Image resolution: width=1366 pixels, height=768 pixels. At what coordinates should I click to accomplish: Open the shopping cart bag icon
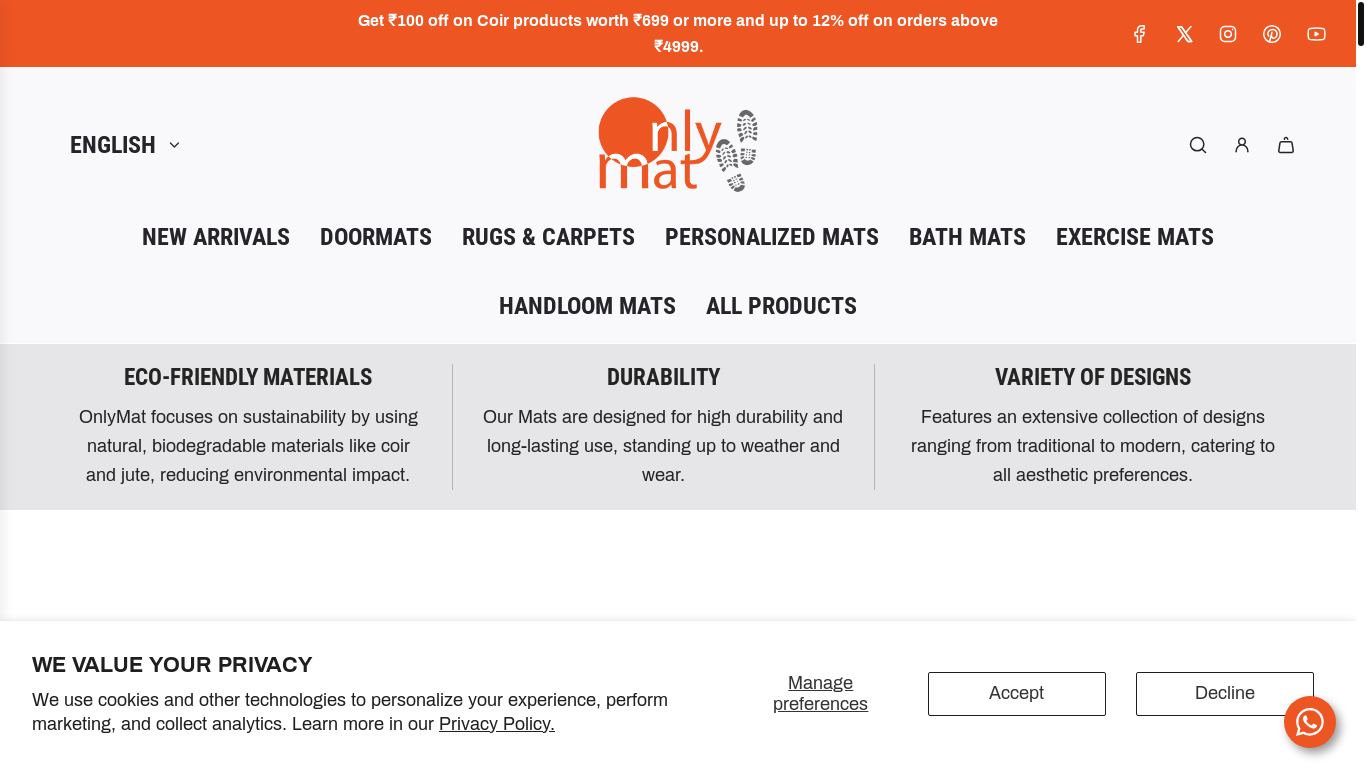pyautogui.click(x=1286, y=145)
